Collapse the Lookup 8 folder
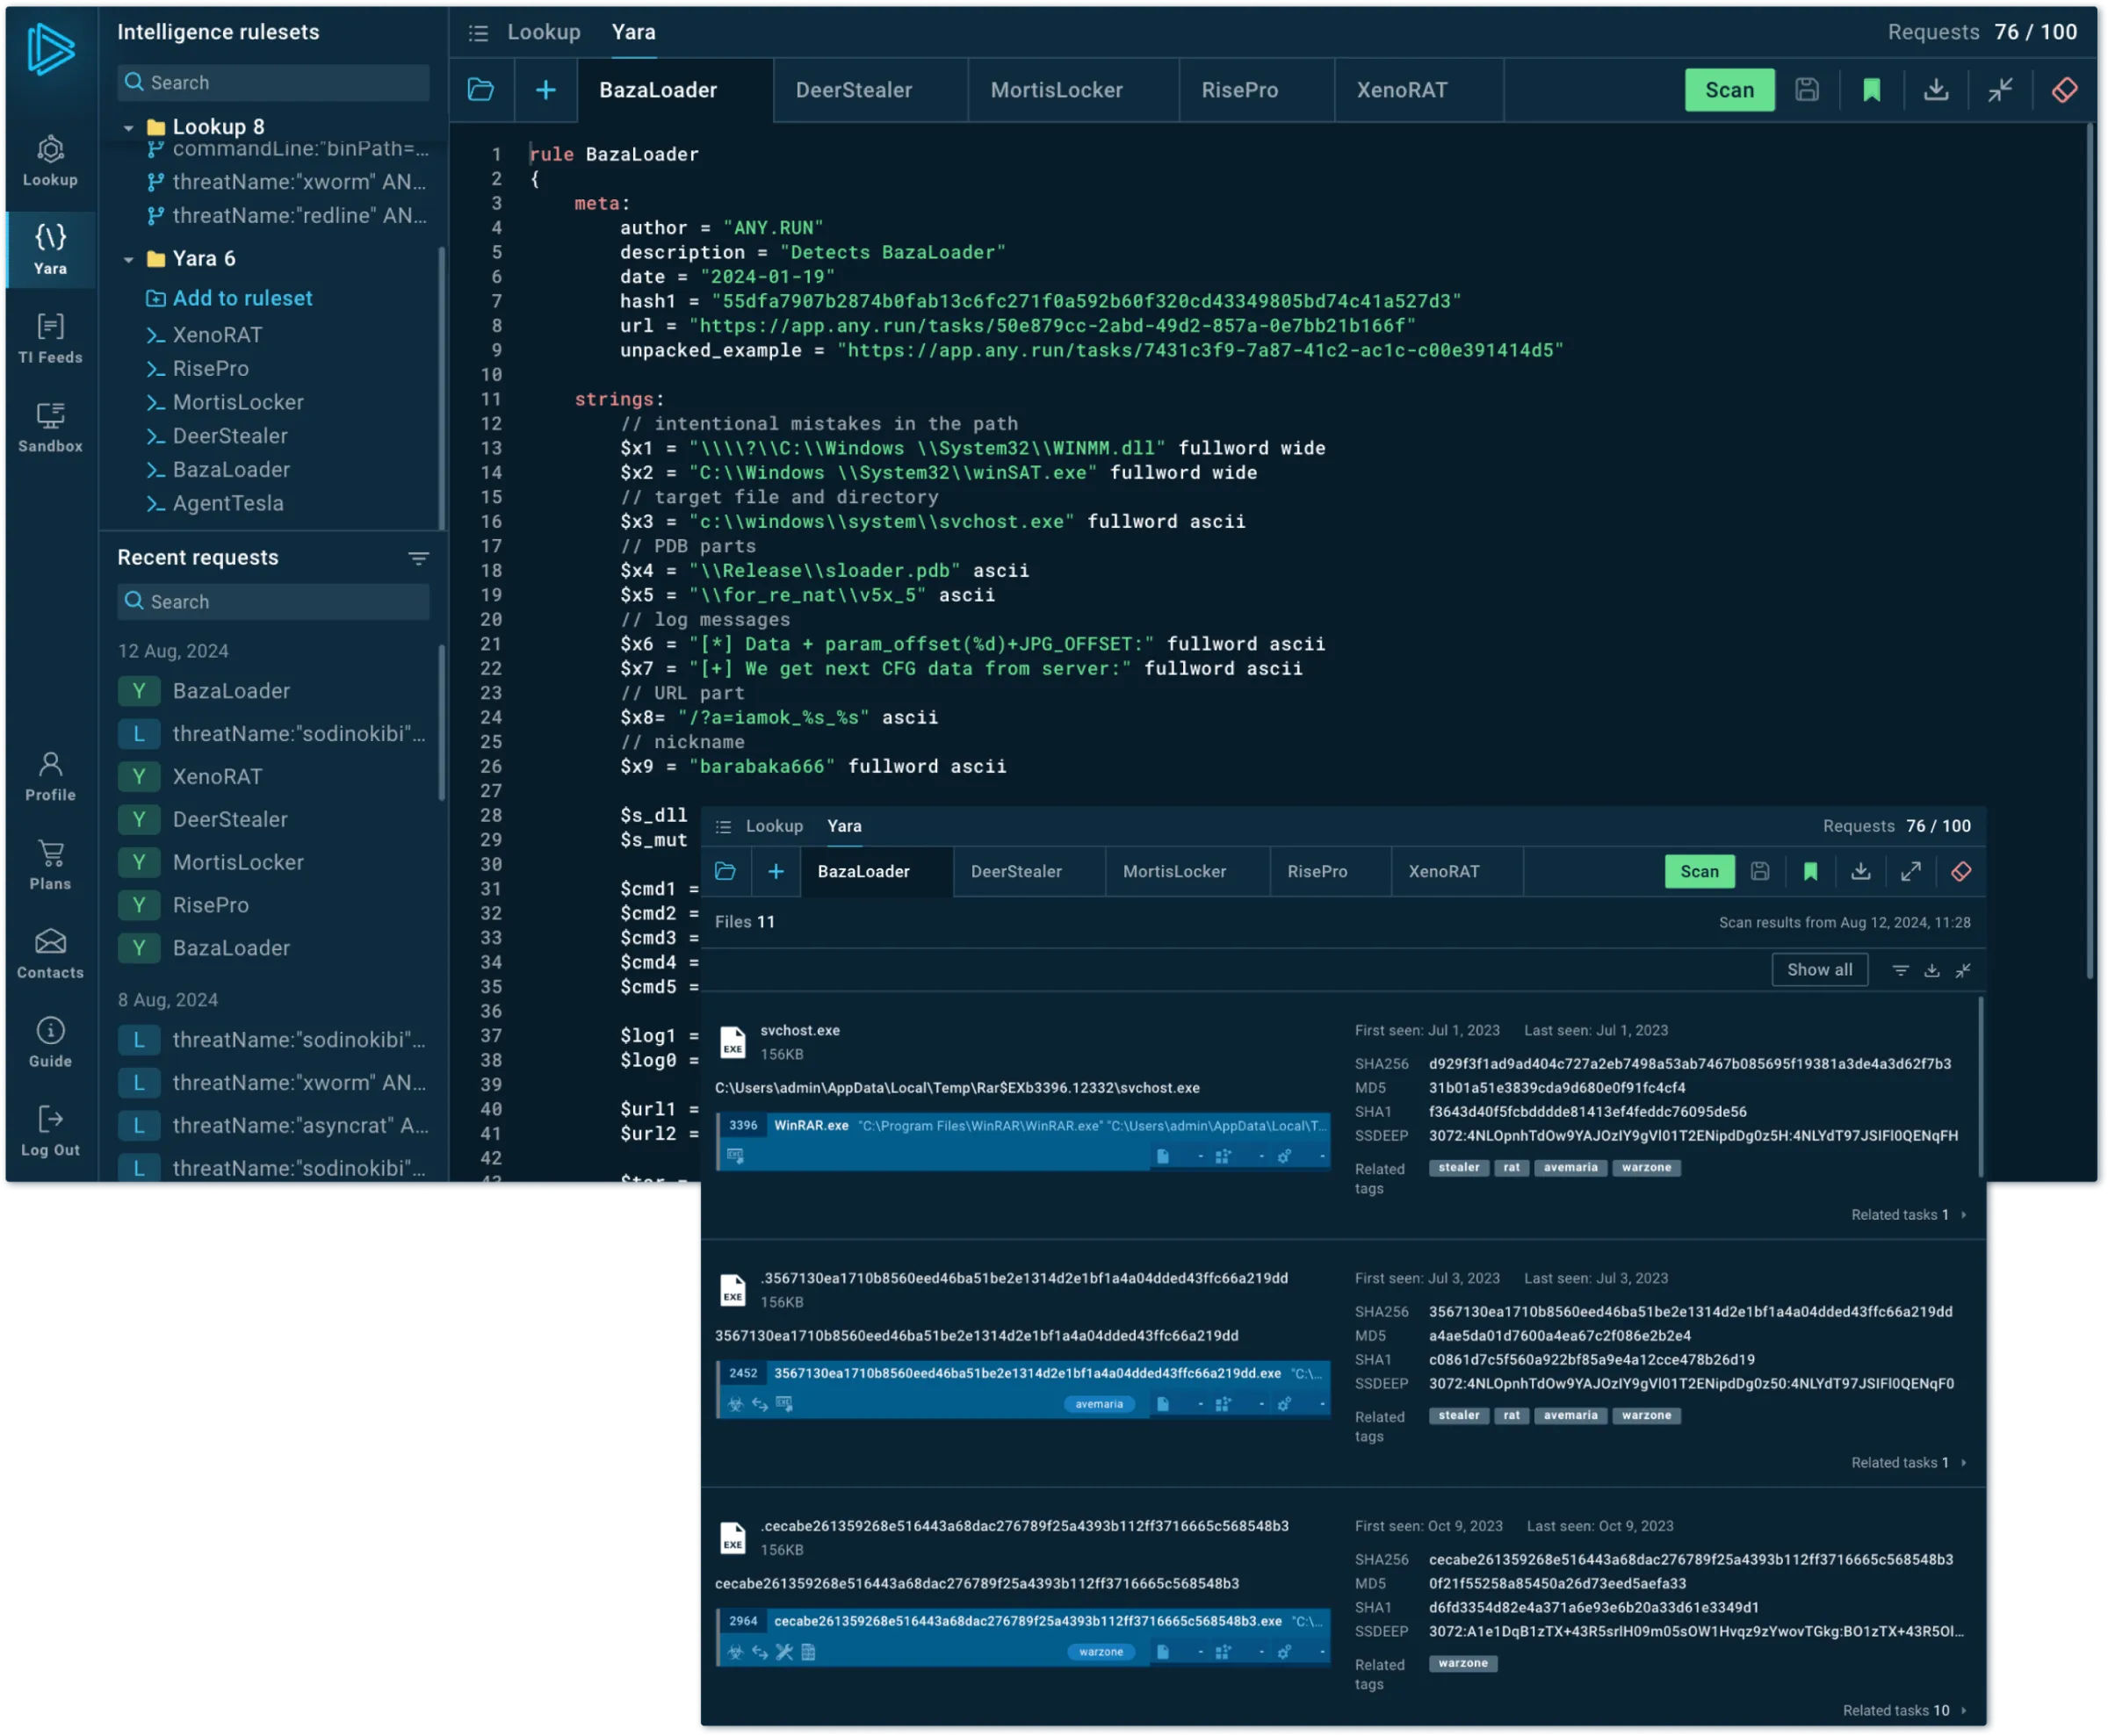 128,127
